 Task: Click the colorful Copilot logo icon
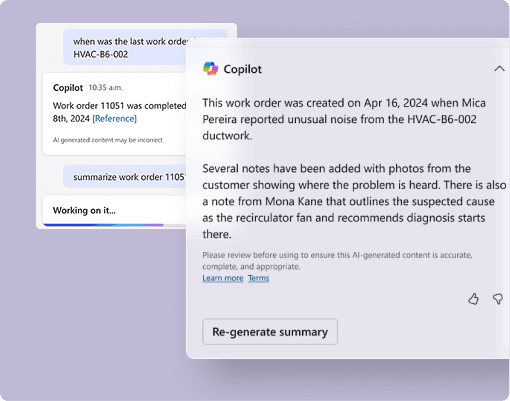pos(210,69)
